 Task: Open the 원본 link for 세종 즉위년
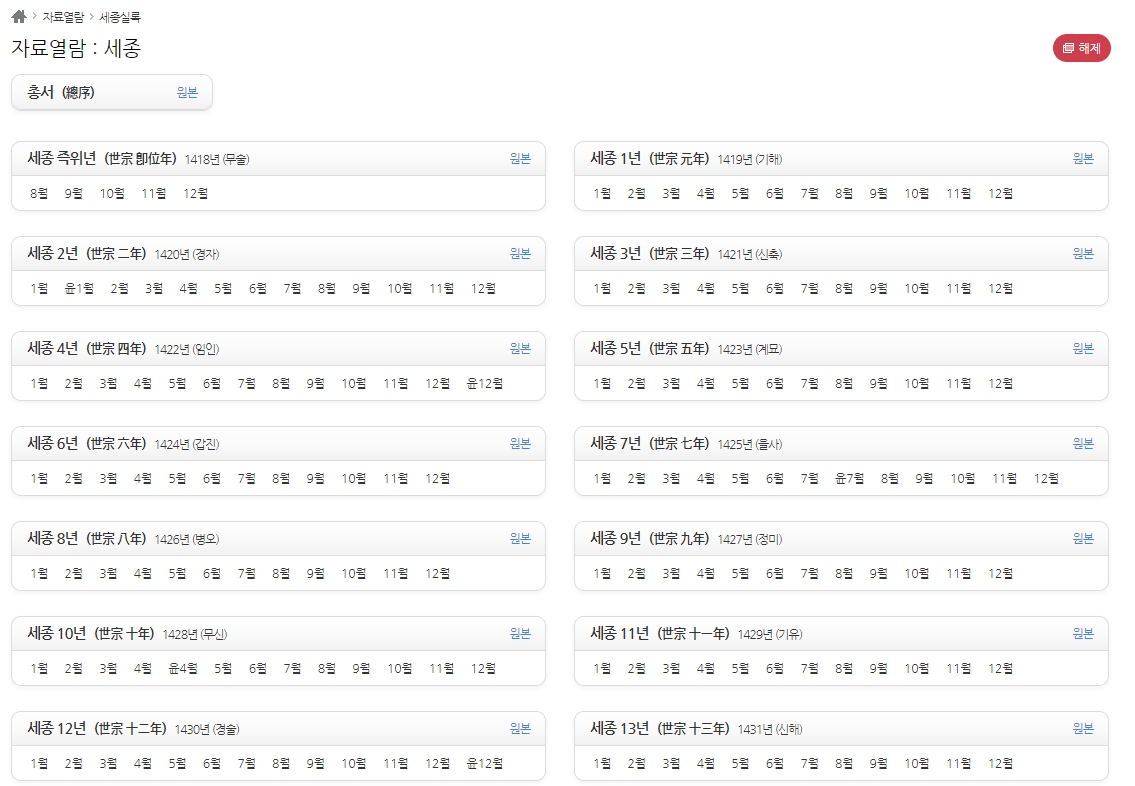point(519,158)
